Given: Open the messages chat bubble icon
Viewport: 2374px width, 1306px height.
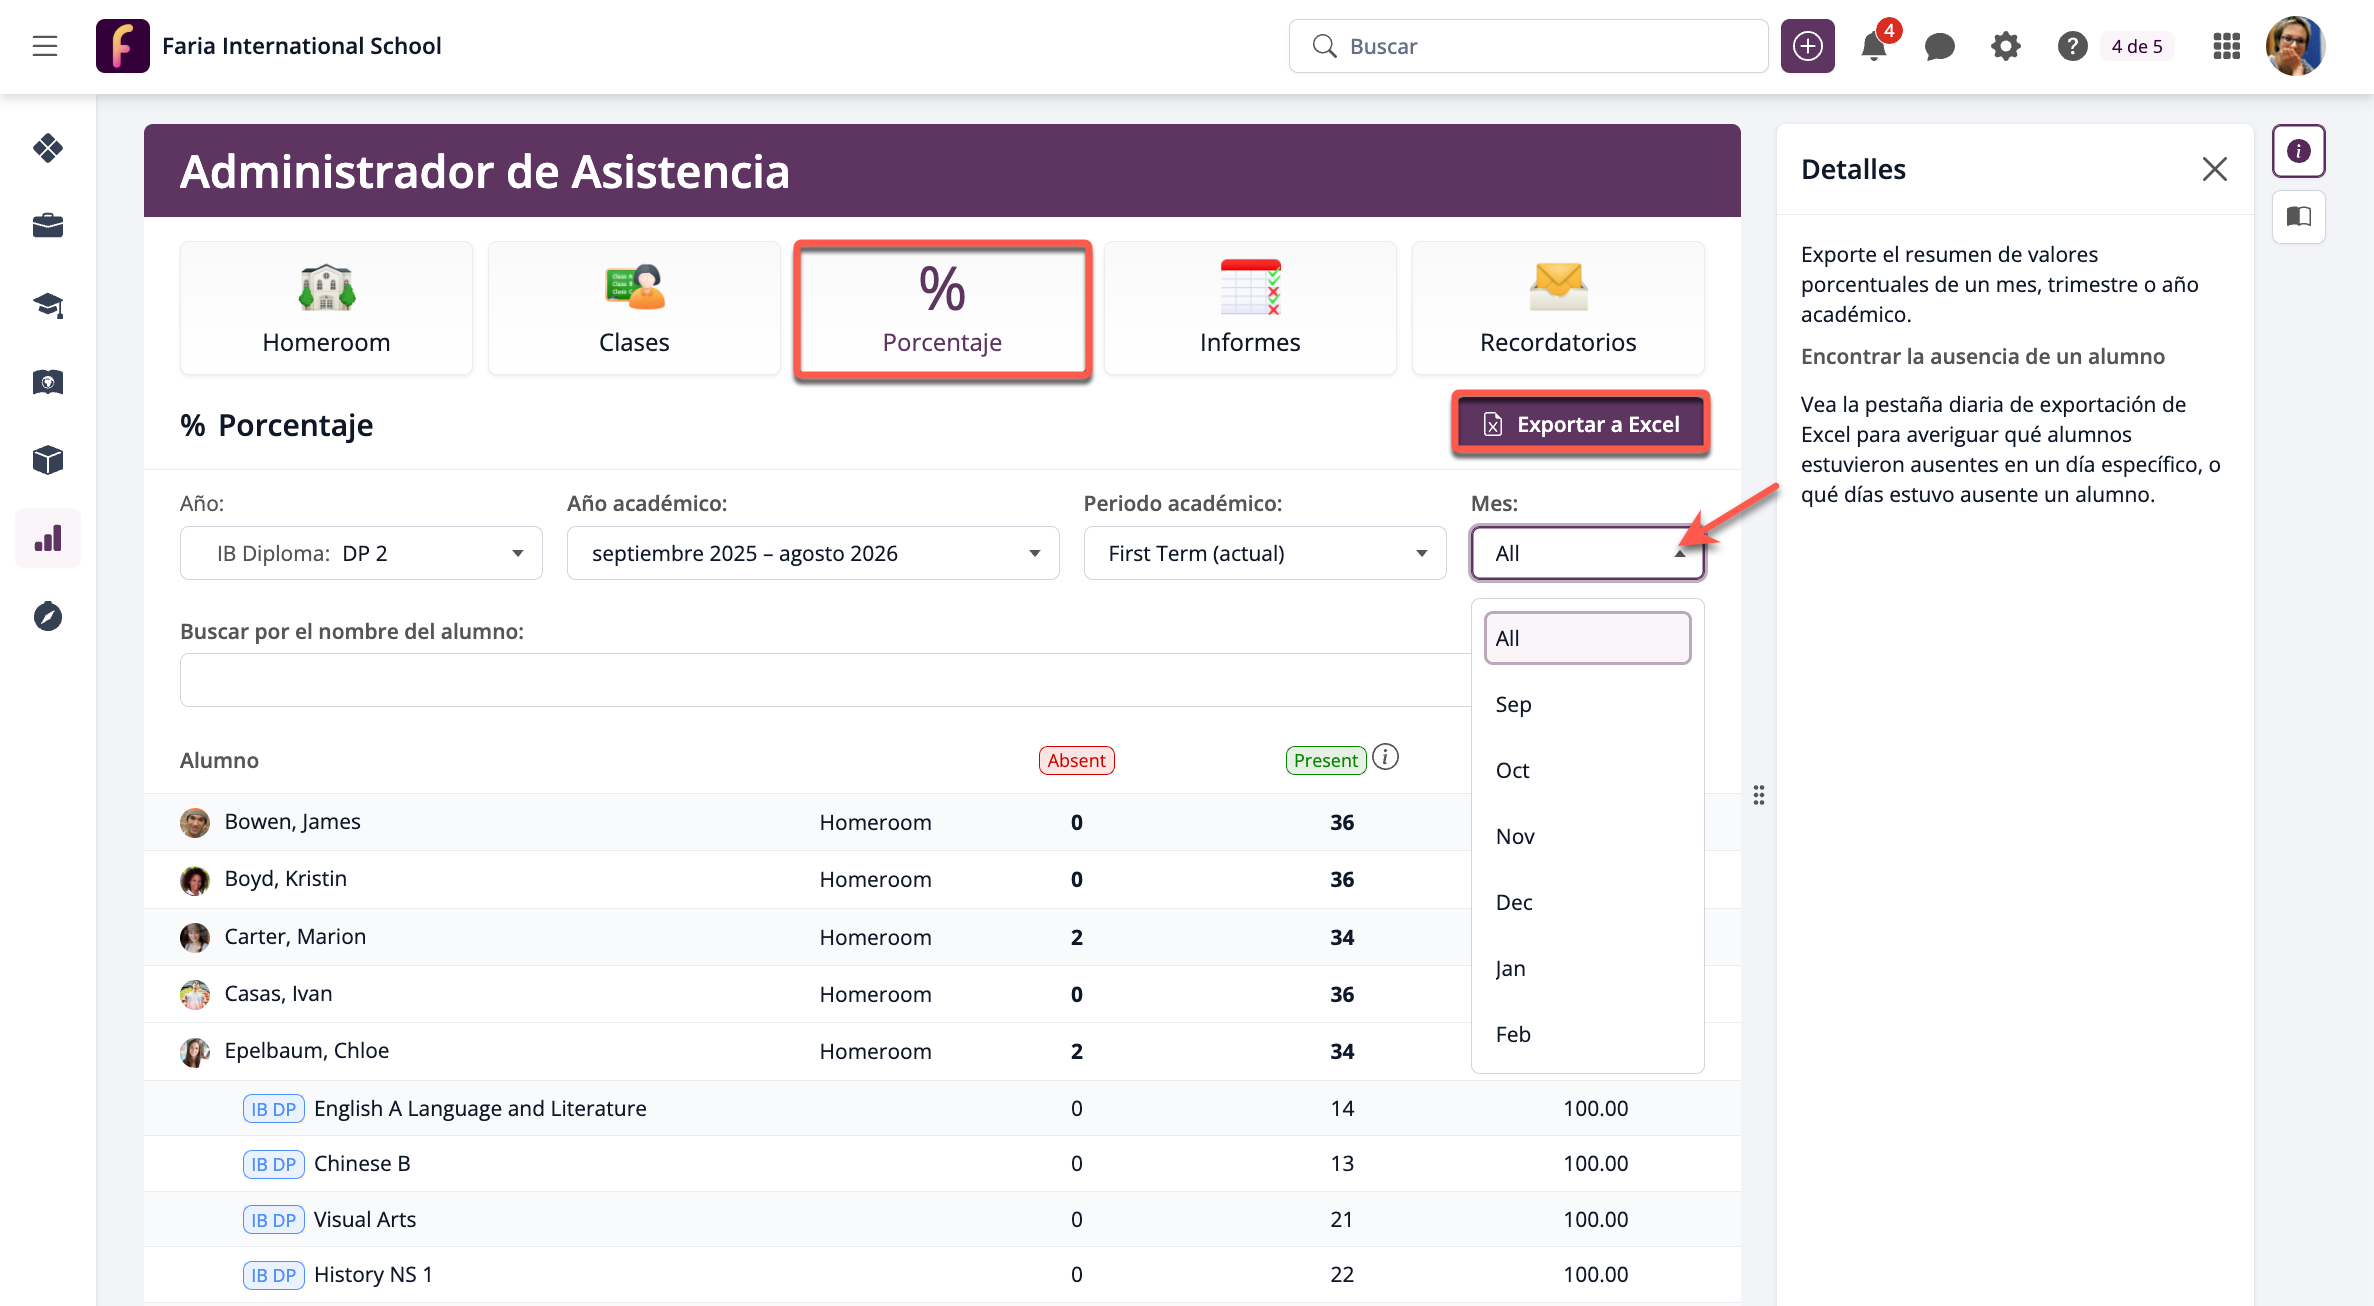Looking at the screenshot, I should (x=1939, y=46).
